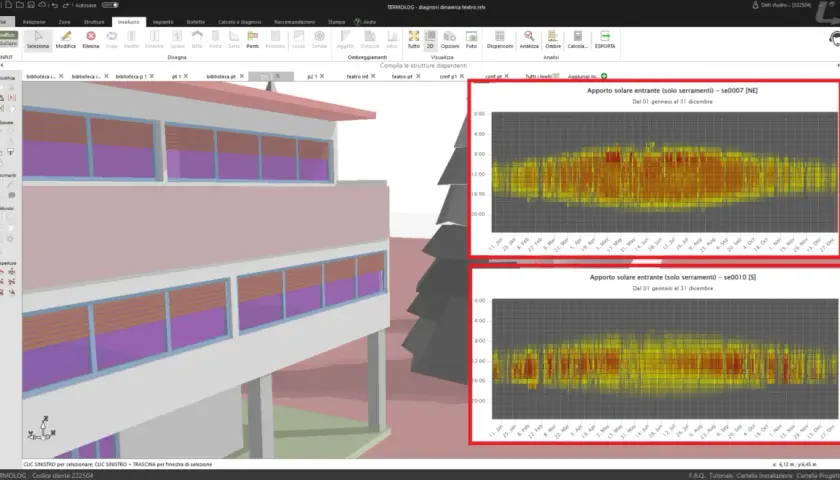Open the headset support icon
This screenshot has height=480, width=840.
835,39
